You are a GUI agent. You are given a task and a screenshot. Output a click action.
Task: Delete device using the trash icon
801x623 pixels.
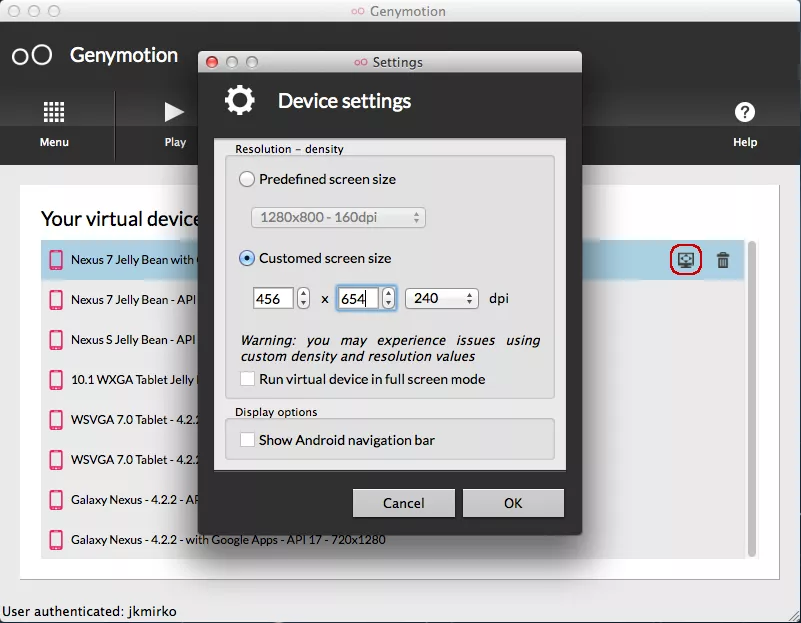[x=723, y=260]
